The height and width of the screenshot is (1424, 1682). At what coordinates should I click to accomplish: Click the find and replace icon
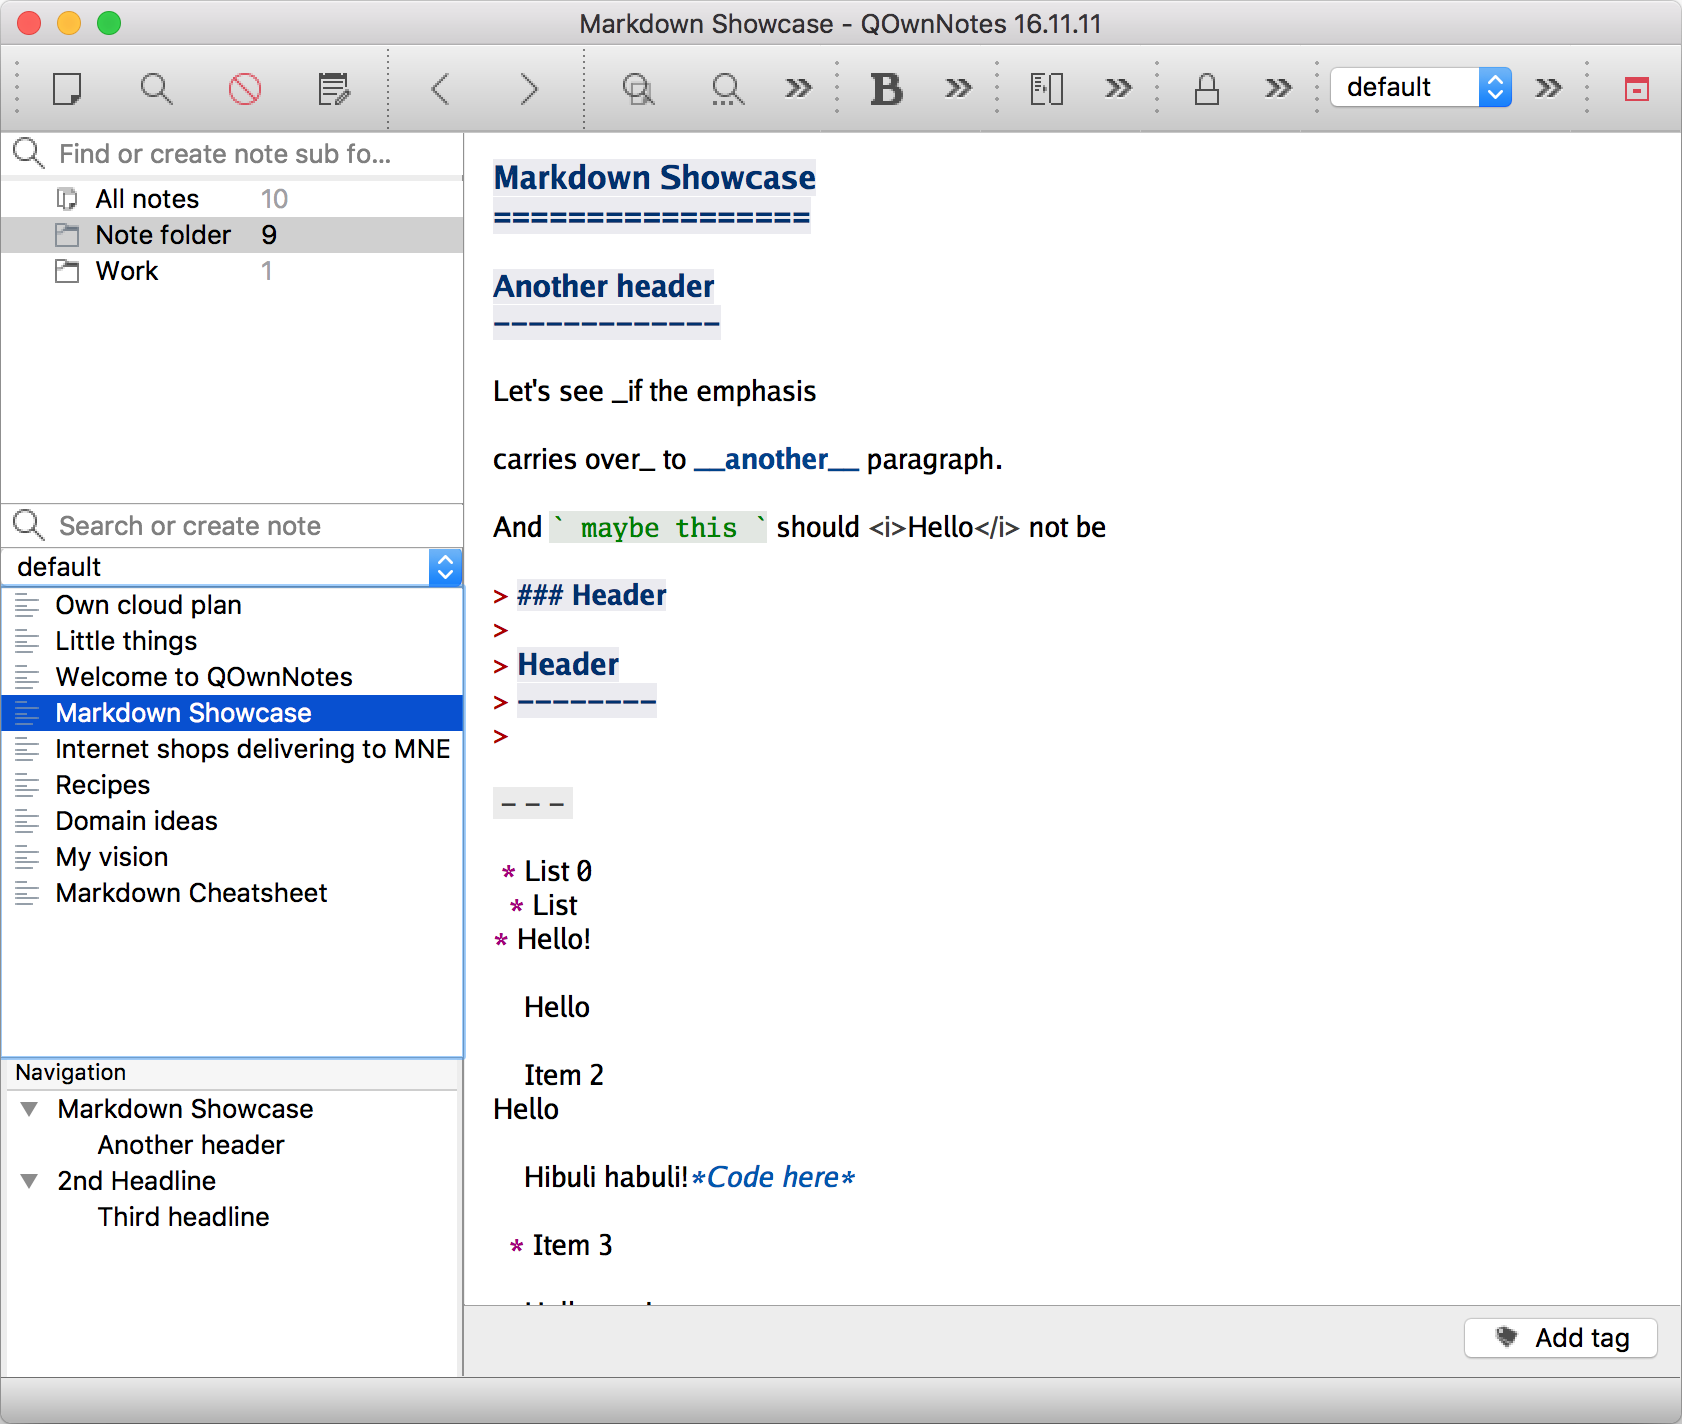pos(638,89)
